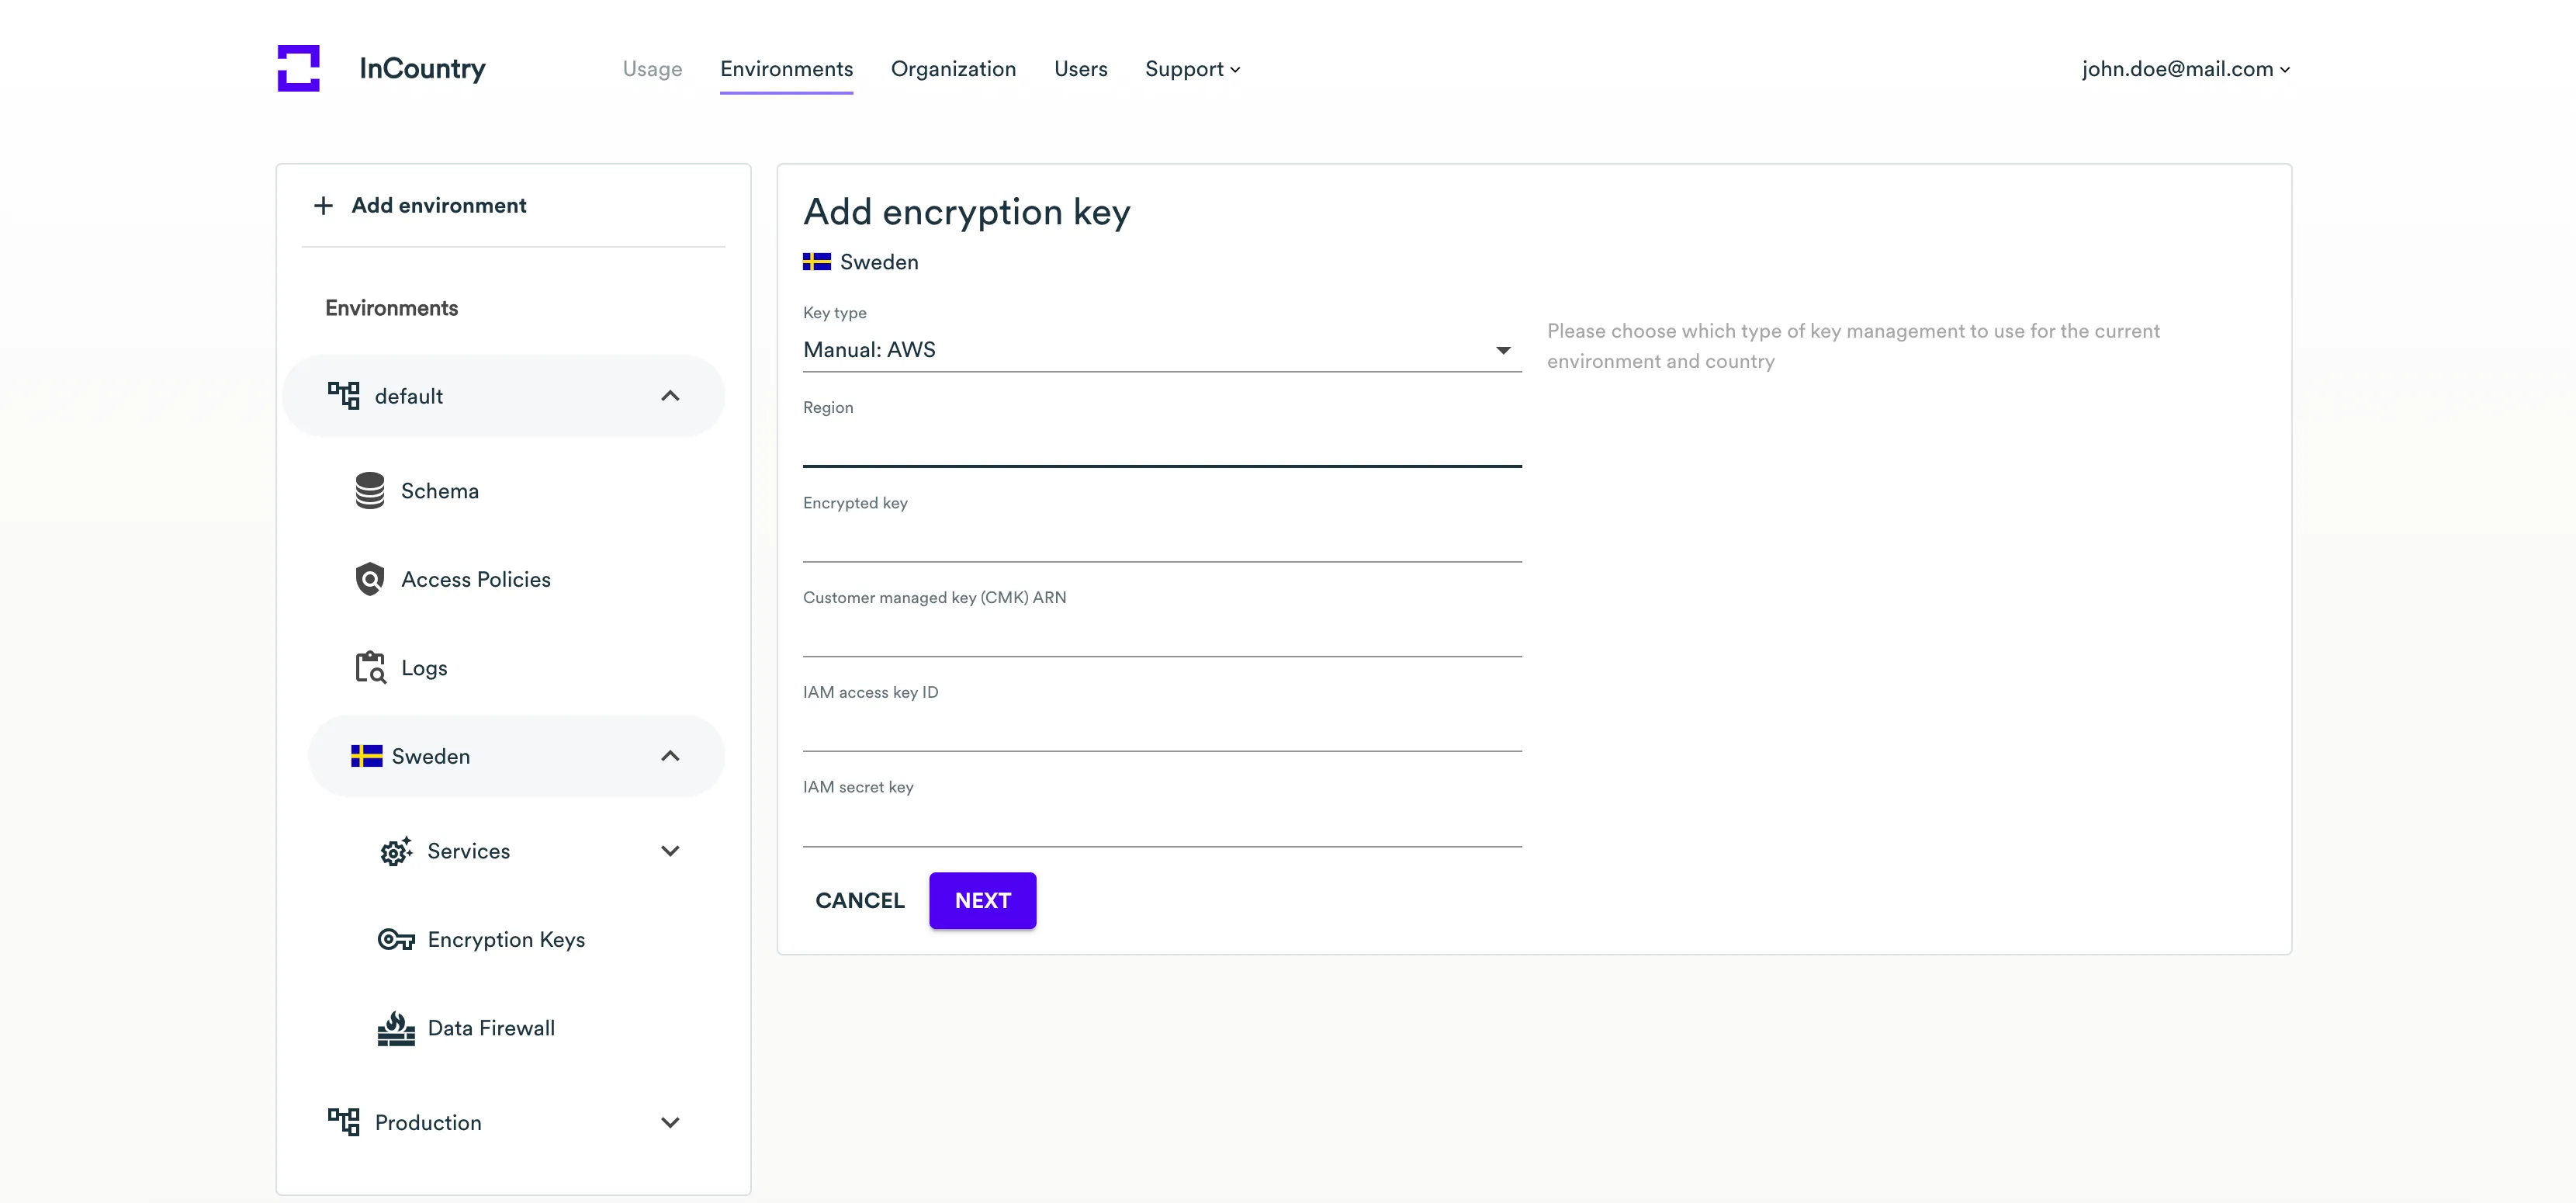Click the Services gear icon
The image size is (2576, 1203).
(396, 851)
